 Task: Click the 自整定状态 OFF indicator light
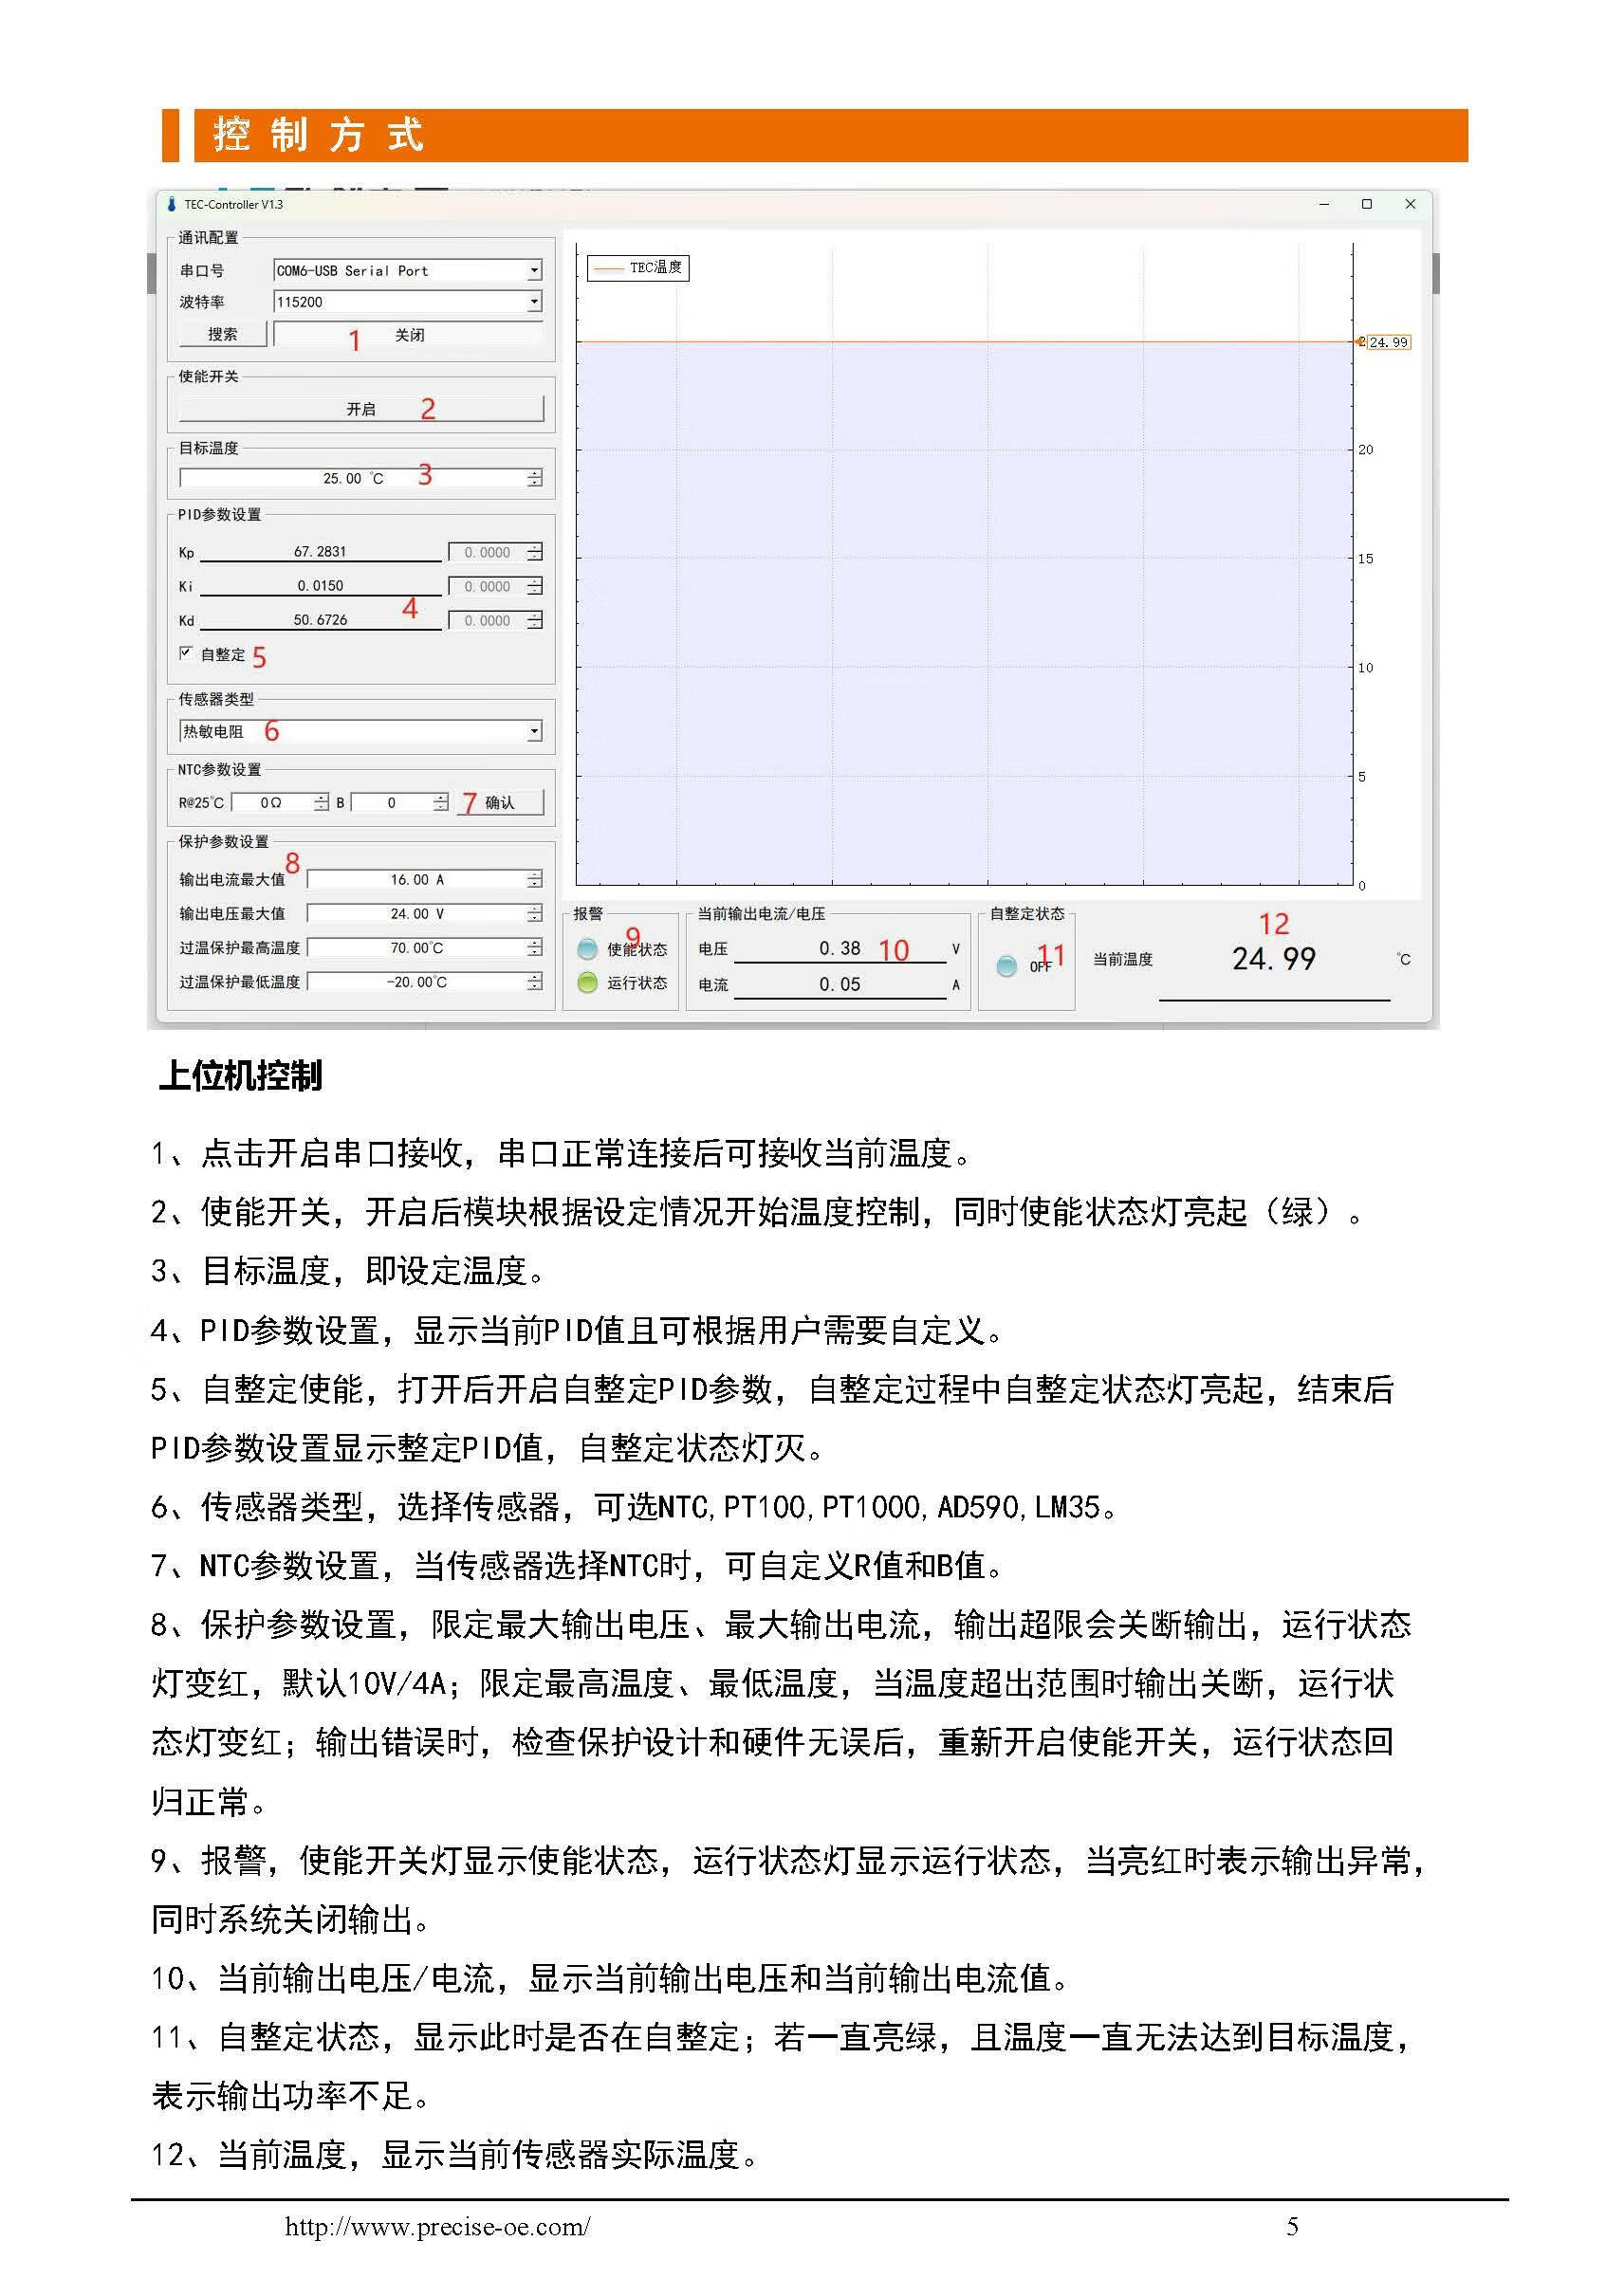(1007, 965)
